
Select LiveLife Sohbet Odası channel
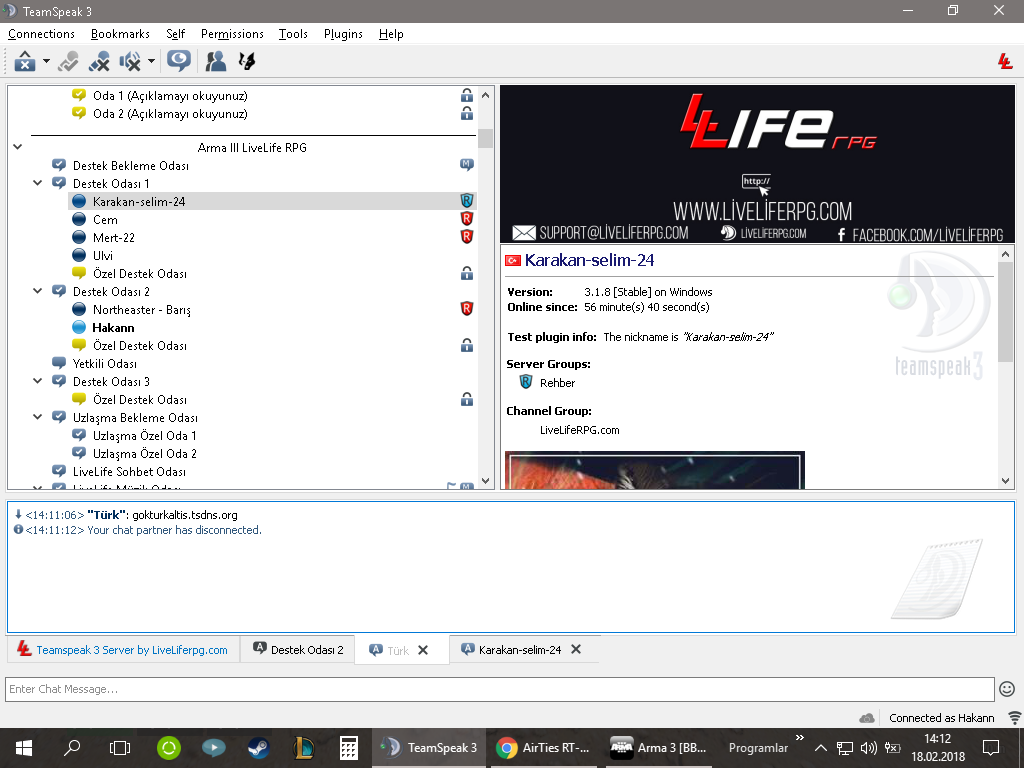pyautogui.click(x=129, y=471)
